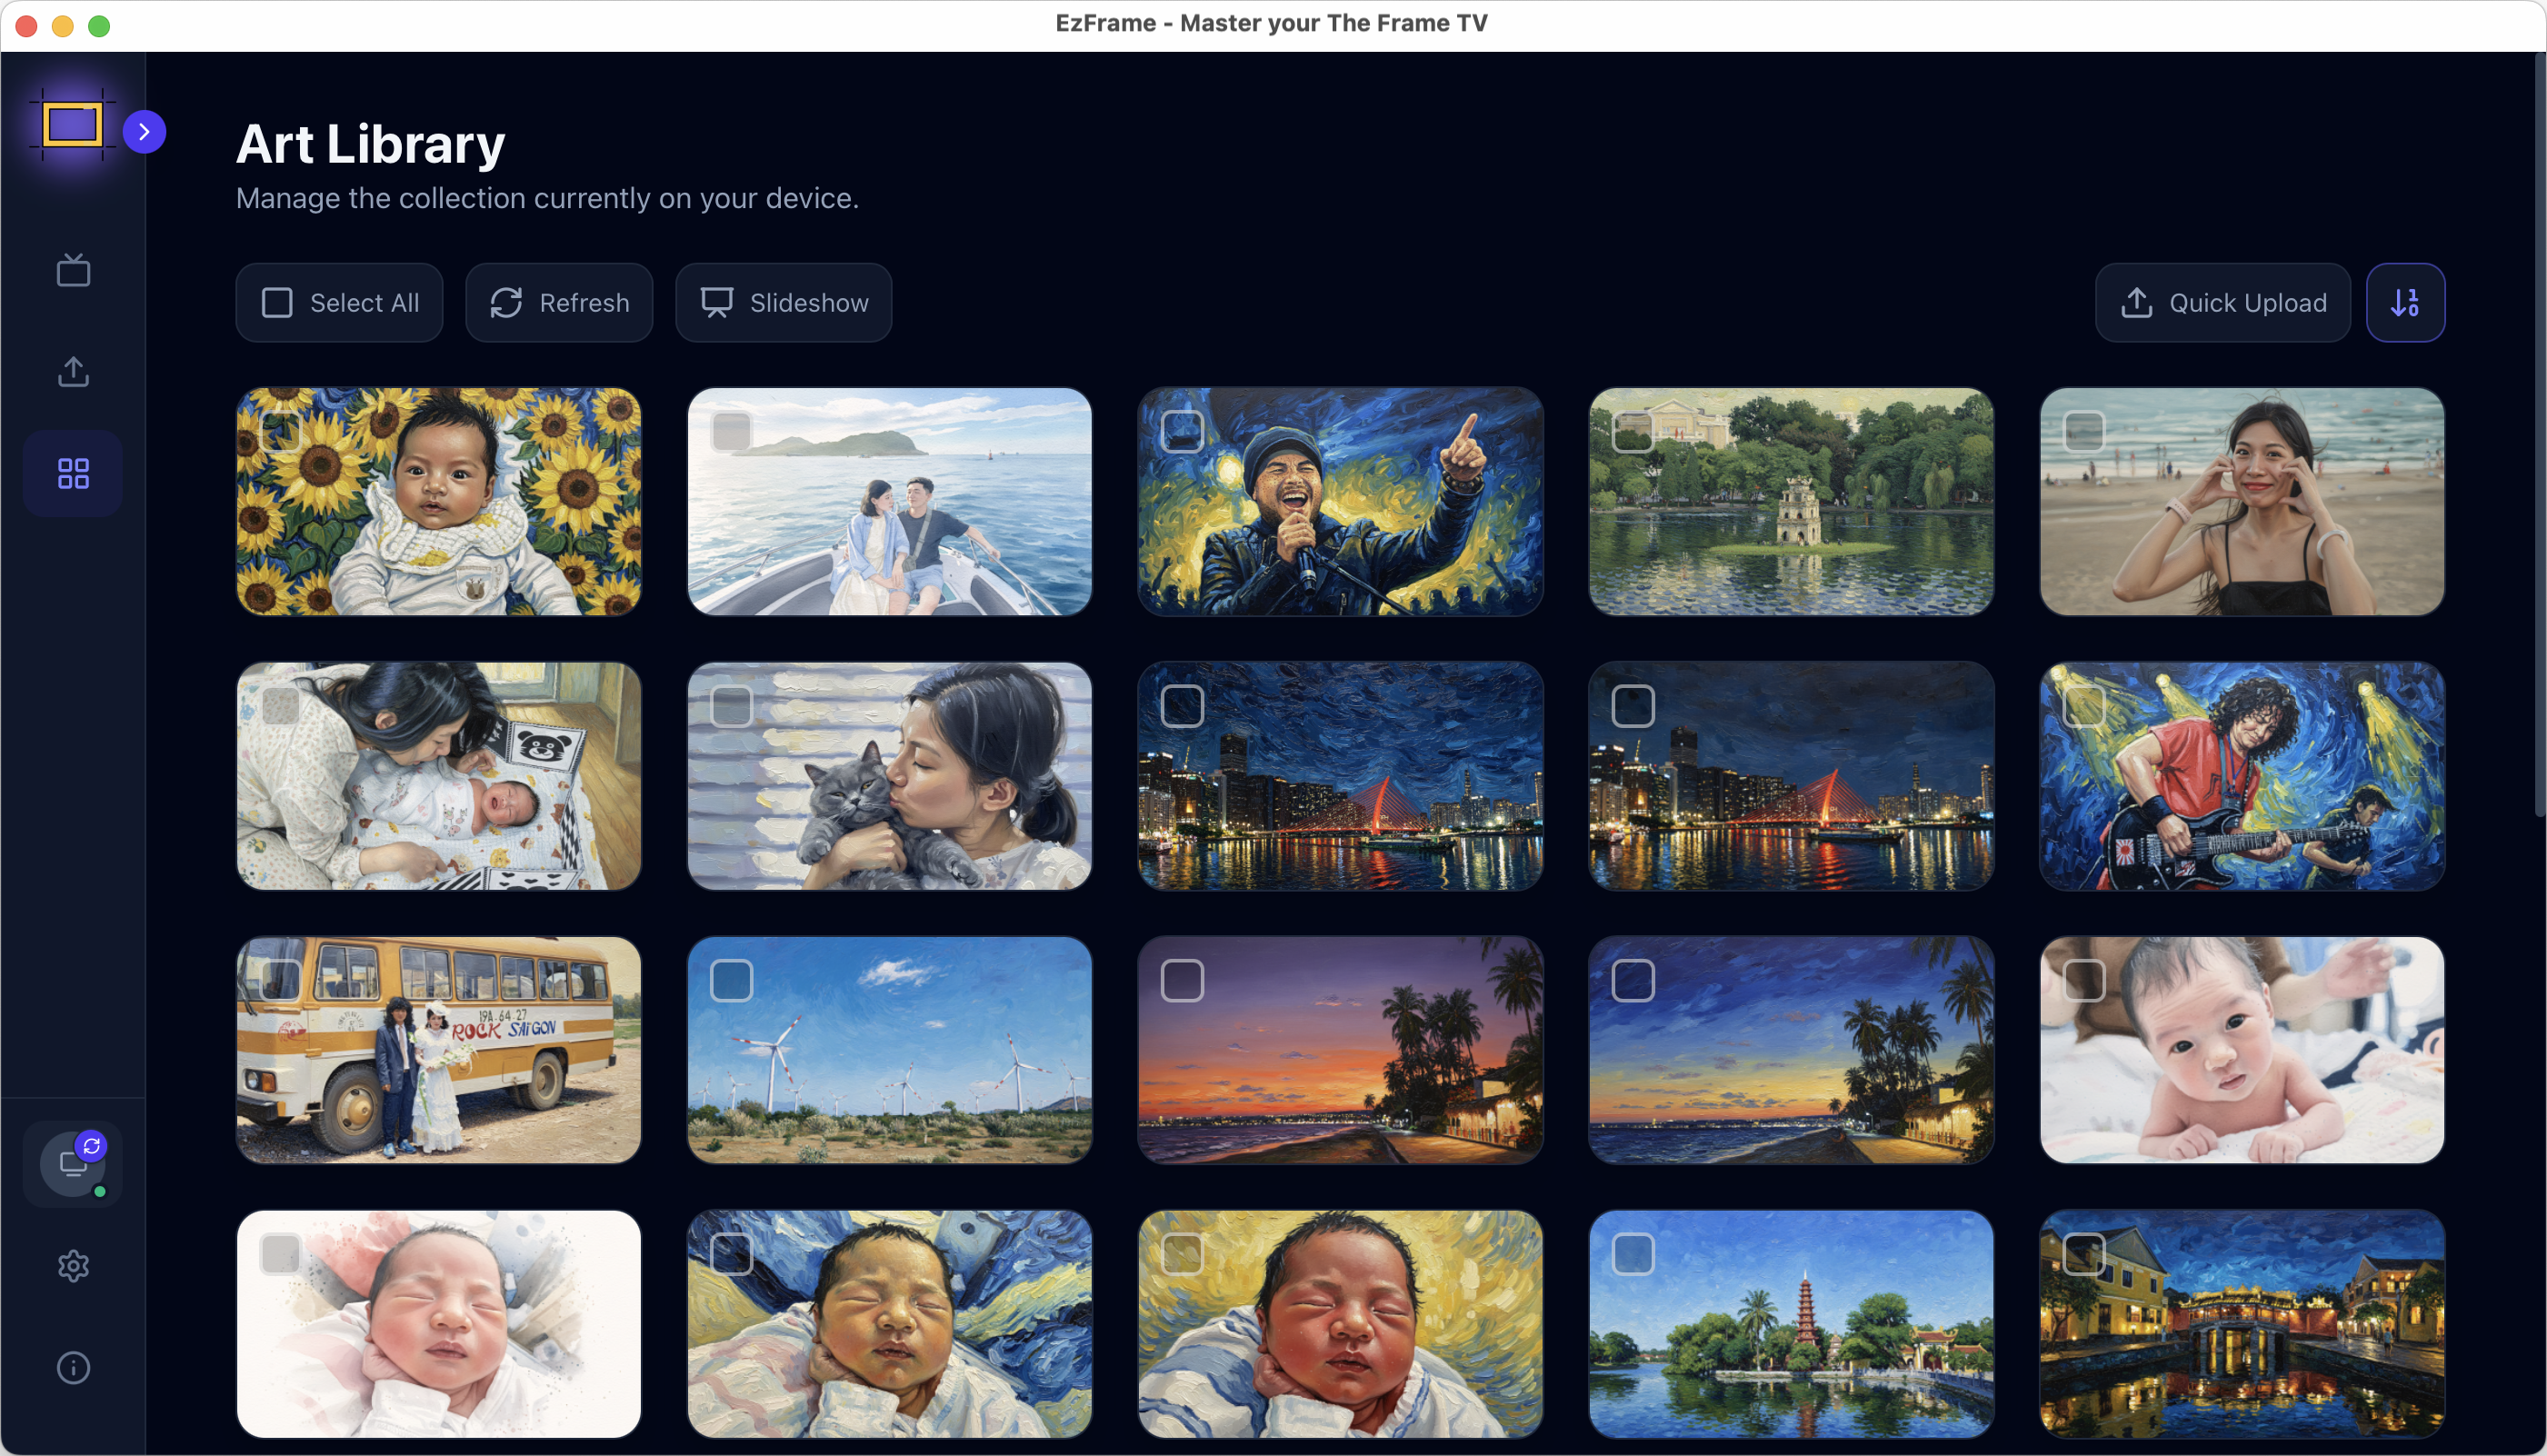Show app information via the info icon
The width and height of the screenshot is (2547, 1456).
click(73, 1367)
